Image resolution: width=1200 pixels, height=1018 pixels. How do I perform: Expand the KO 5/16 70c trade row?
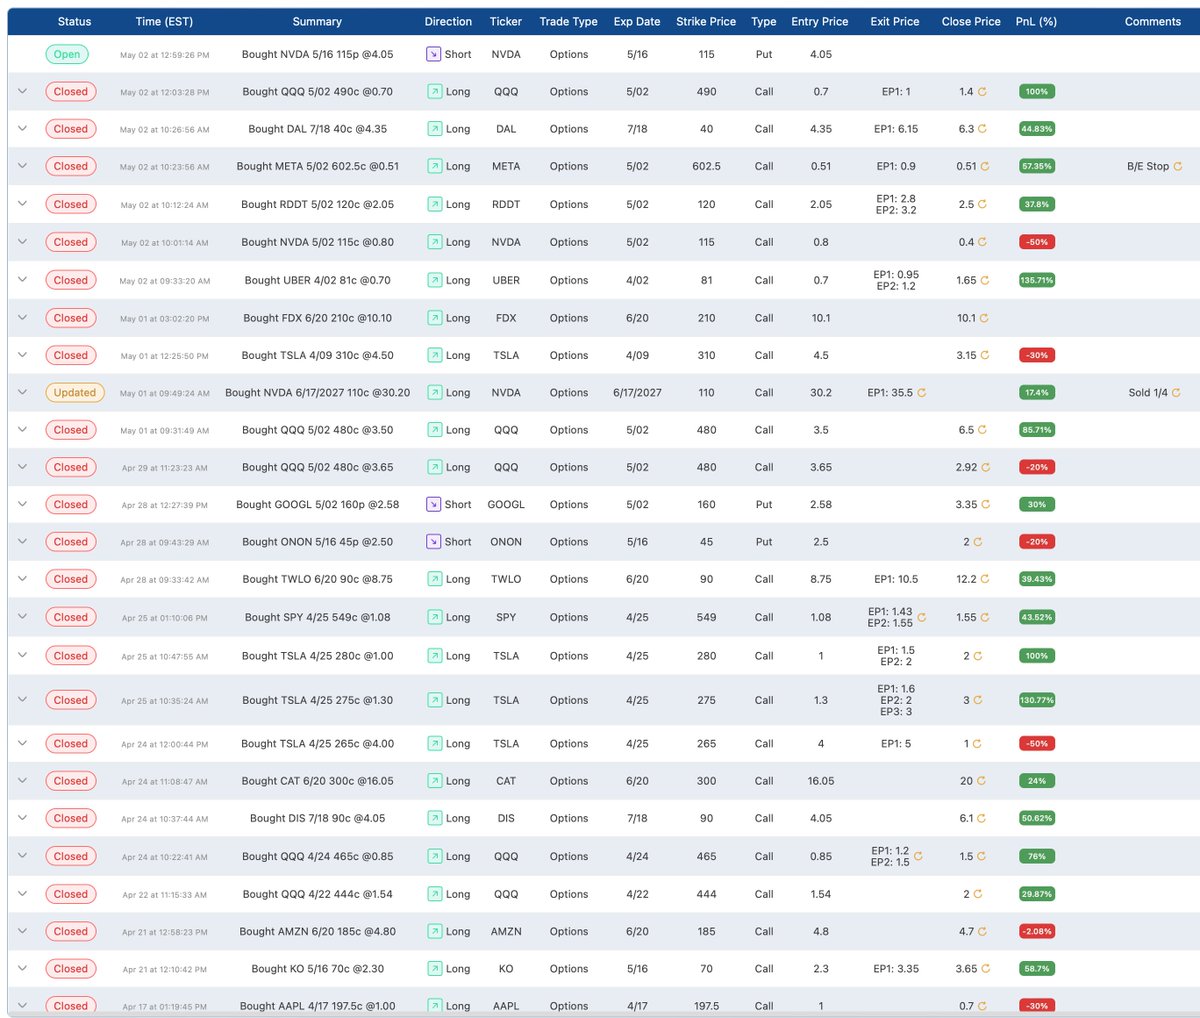pyautogui.click(x=22, y=969)
